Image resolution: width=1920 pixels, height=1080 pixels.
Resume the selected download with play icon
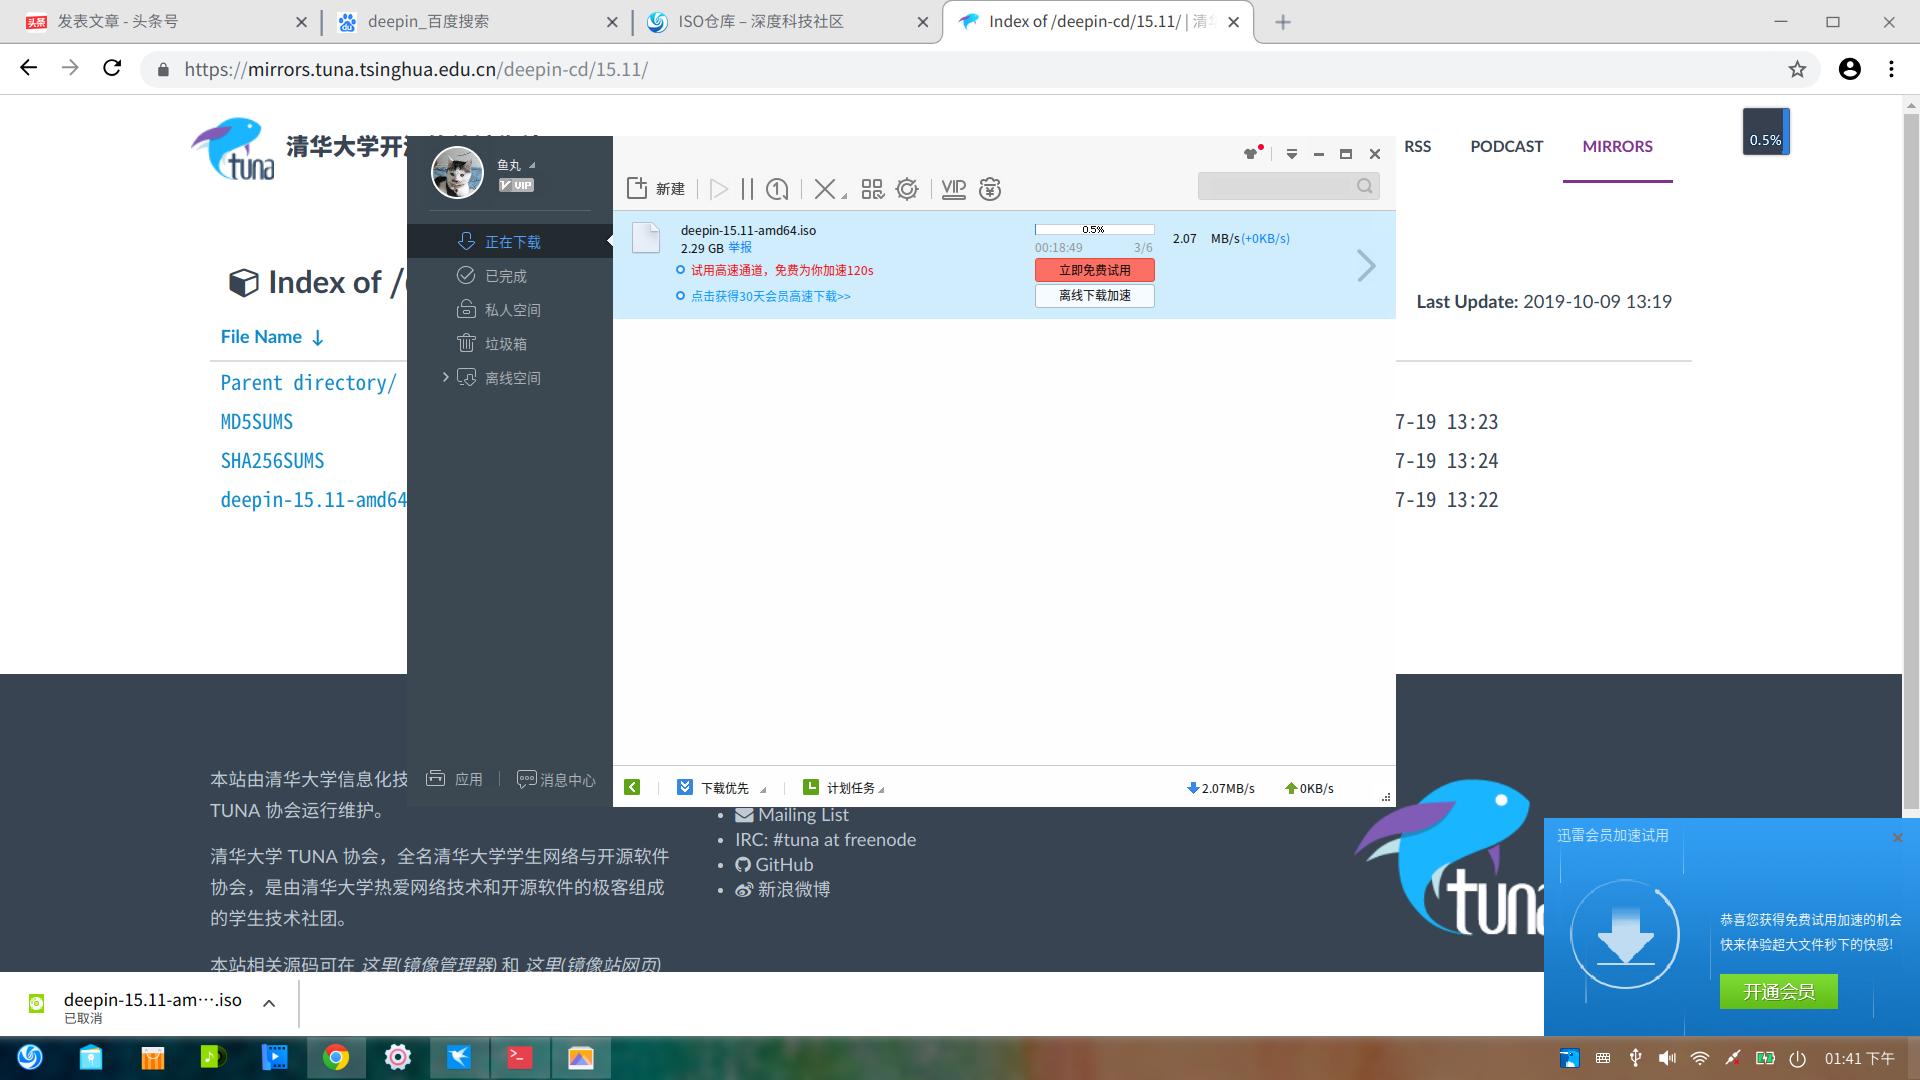(x=719, y=188)
